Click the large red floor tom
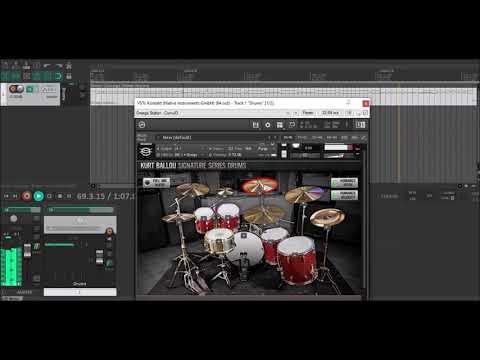Viewport: 480px width, 360px height. pyautogui.click(x=297, y=260)
